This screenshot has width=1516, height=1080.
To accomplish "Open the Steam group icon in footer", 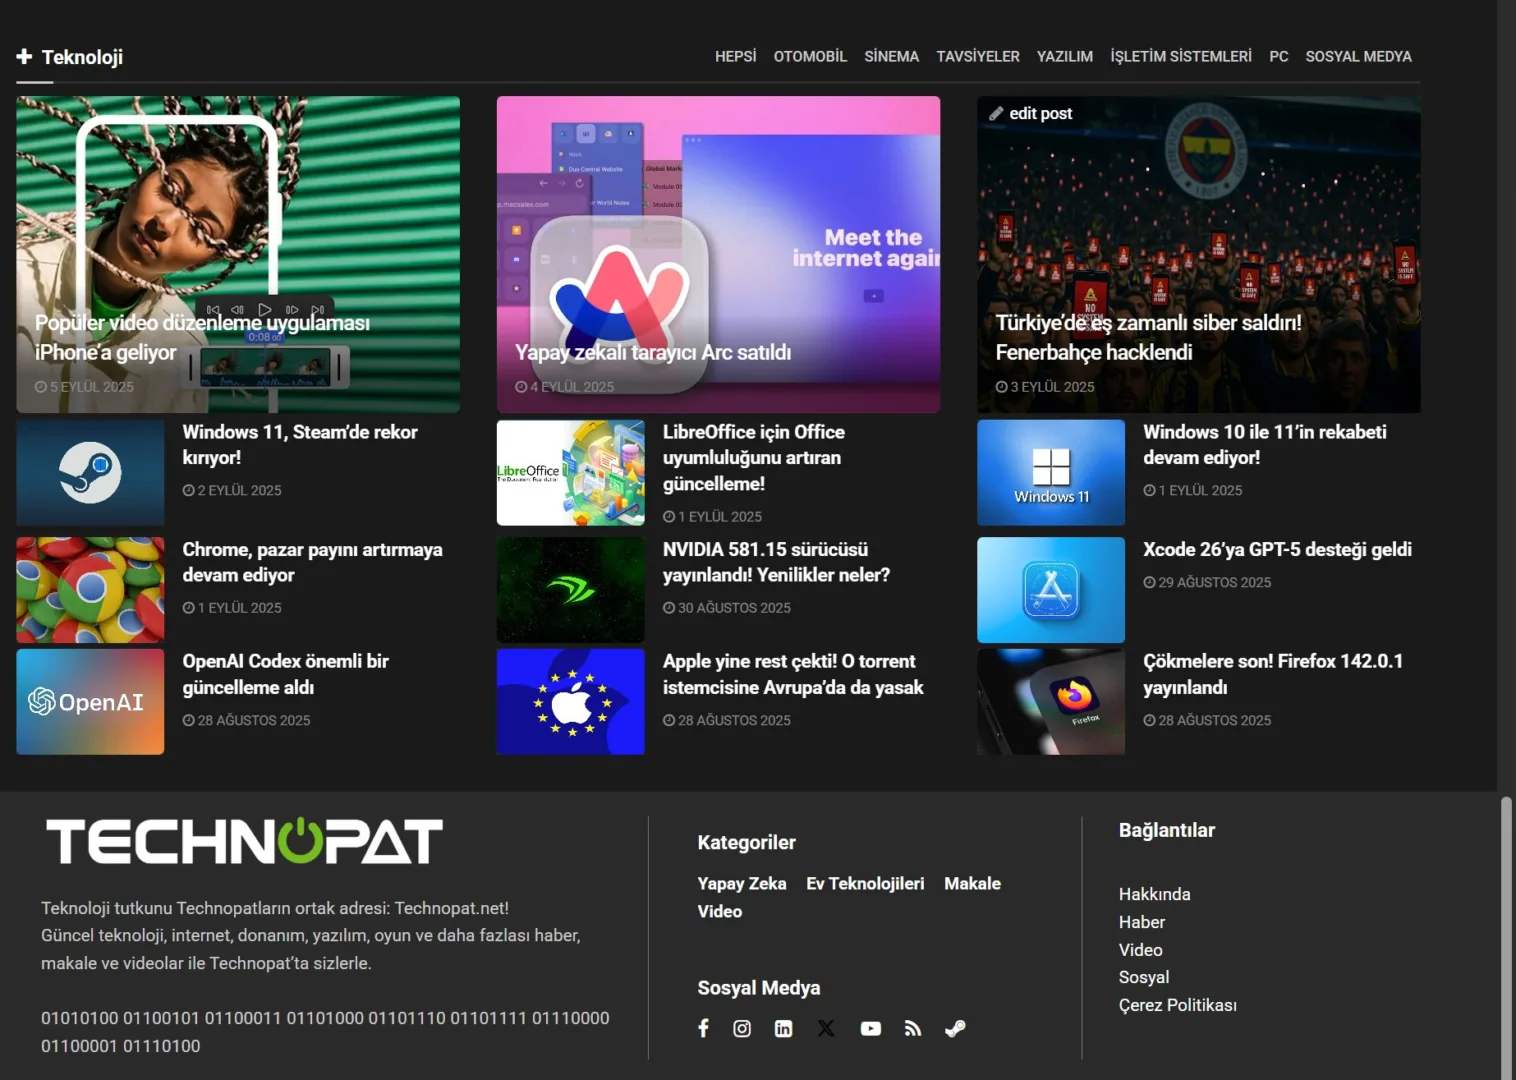I will coord(955,1028).
